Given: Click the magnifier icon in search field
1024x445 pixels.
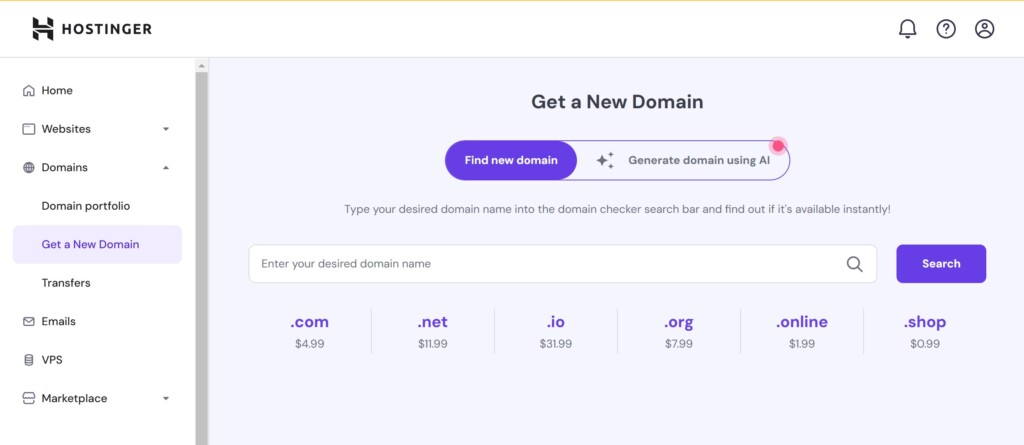Looking at the screenshot, I should [x=854, y=264].
